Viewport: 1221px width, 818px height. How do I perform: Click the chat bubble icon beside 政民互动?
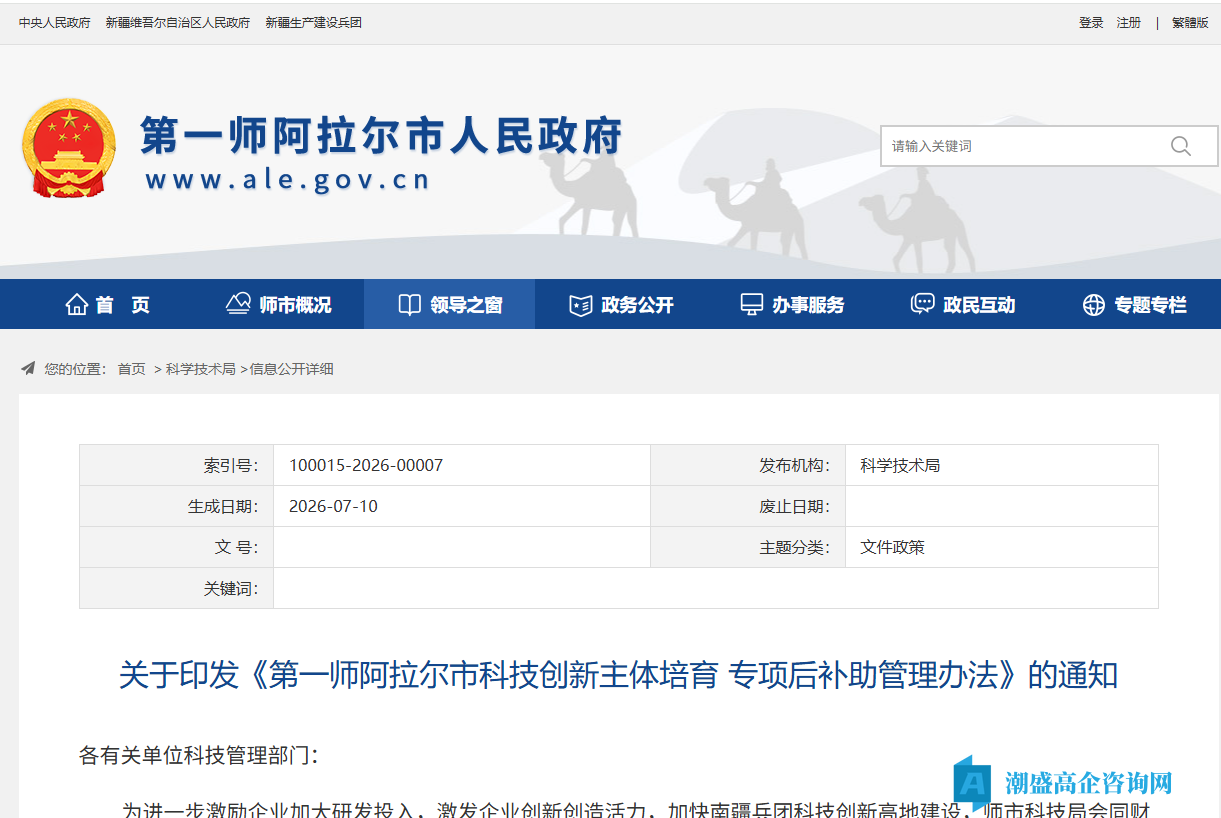click(922, 305)
